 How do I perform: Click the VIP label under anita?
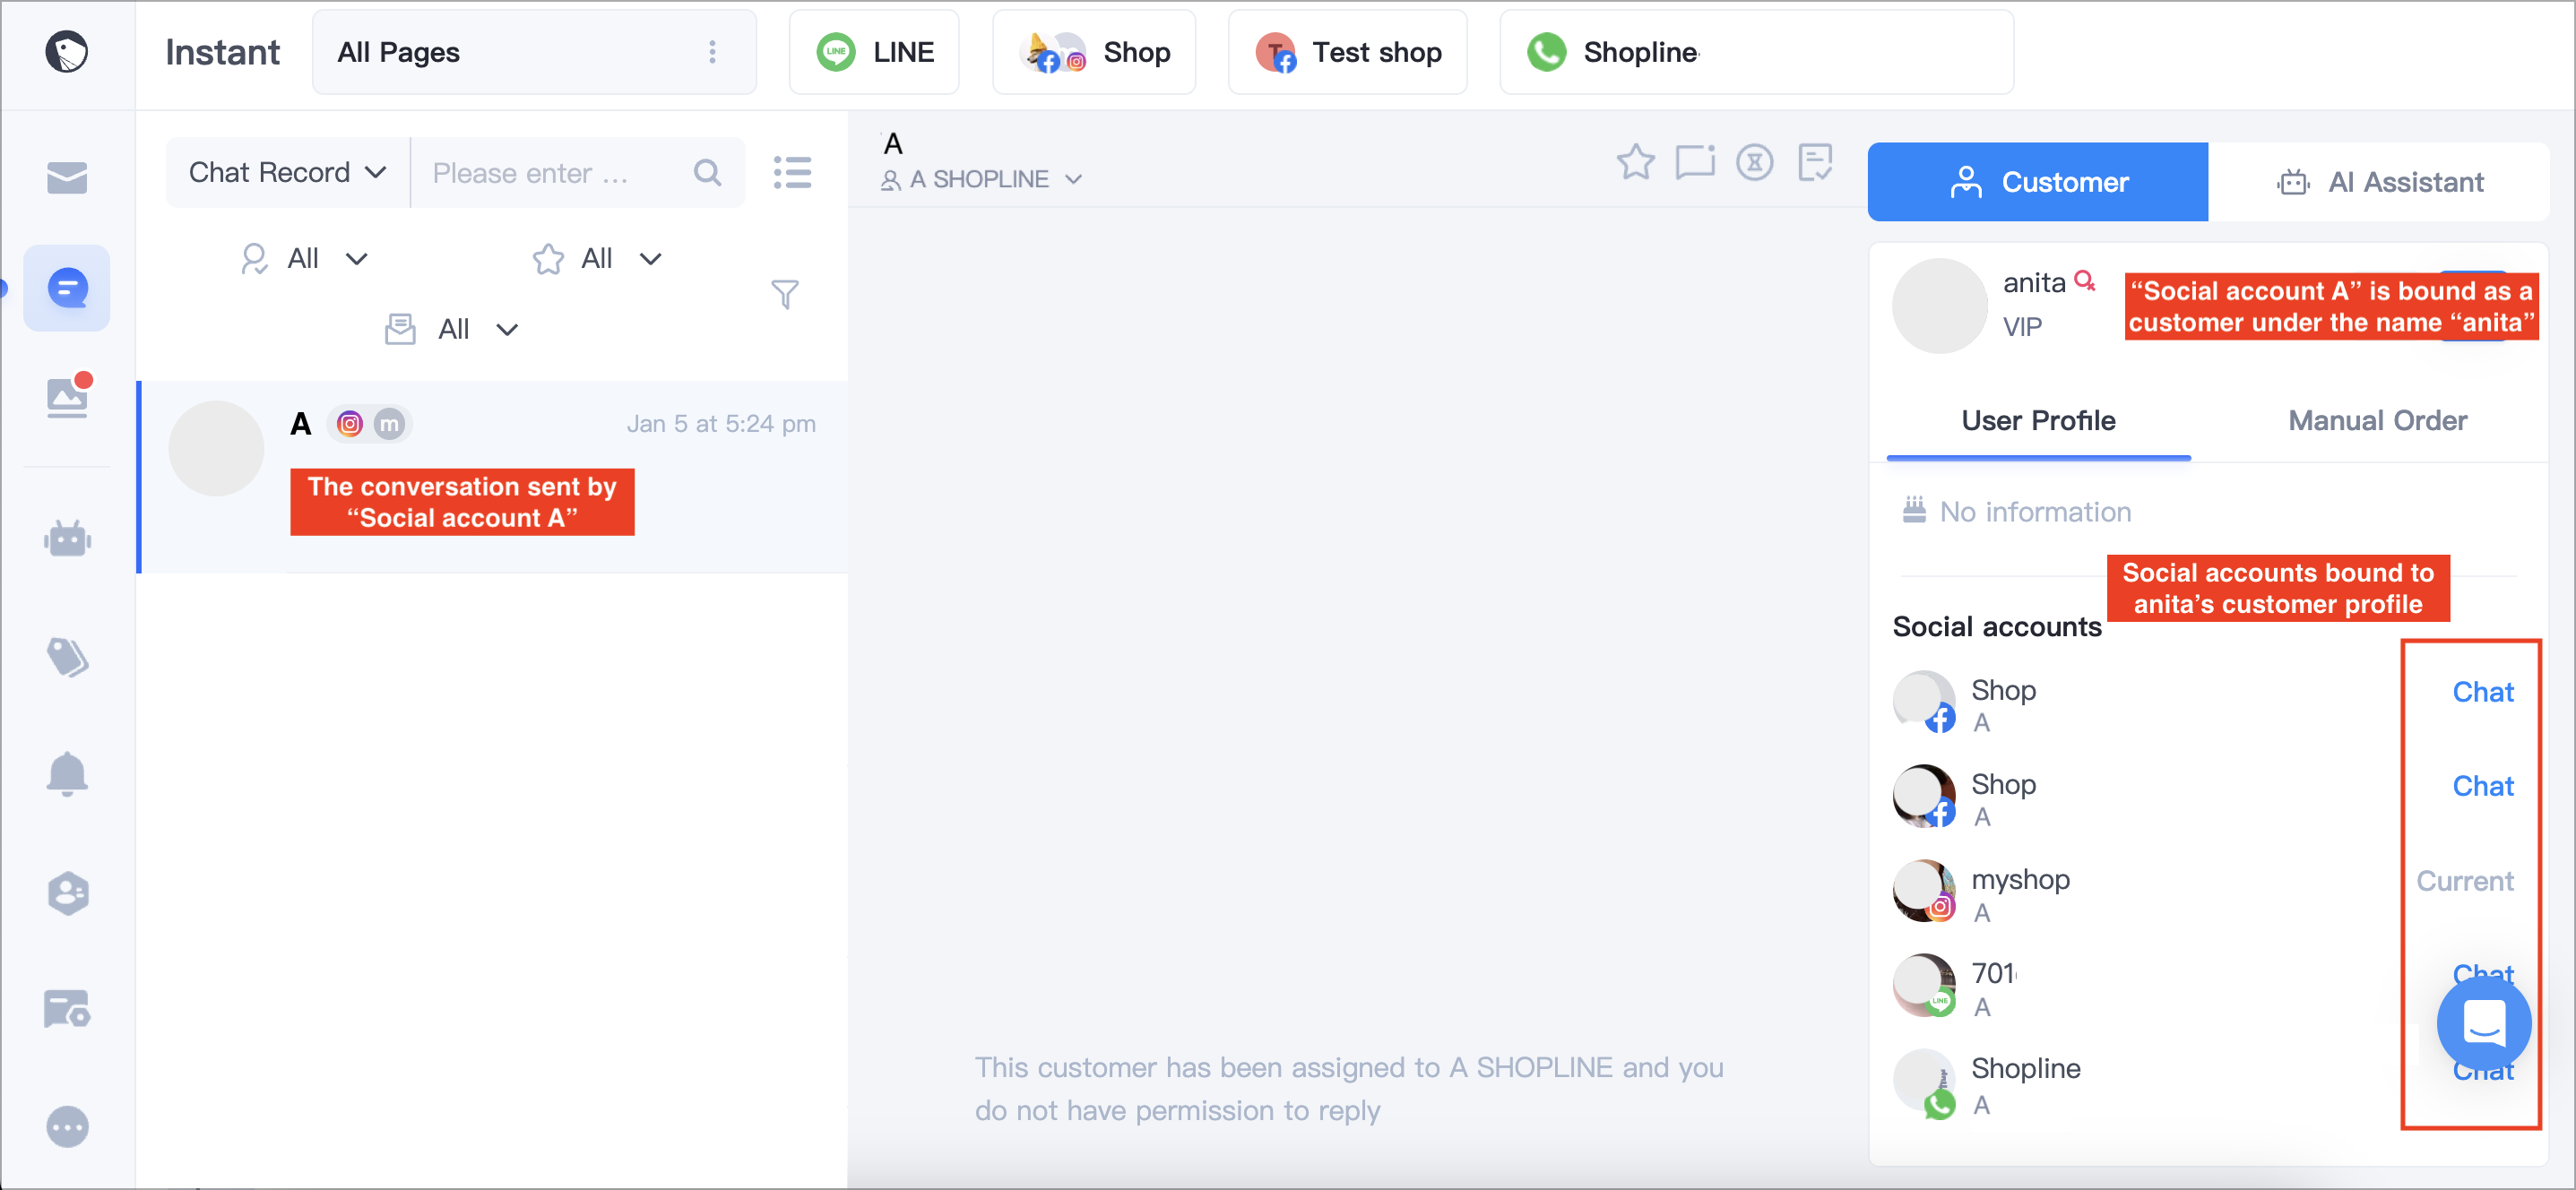(x=2021, y=327)
